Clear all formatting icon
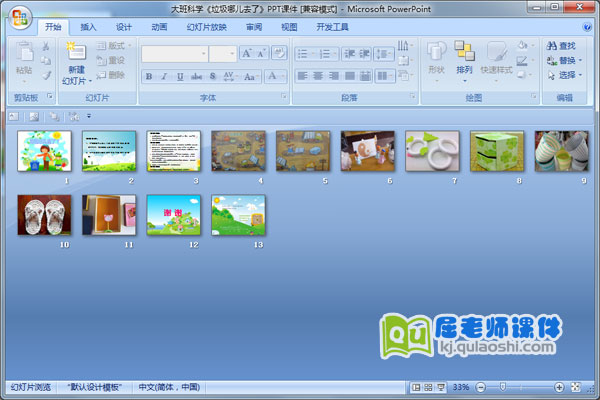The height and width of the screenshot is (400, 600). (279, 53)
